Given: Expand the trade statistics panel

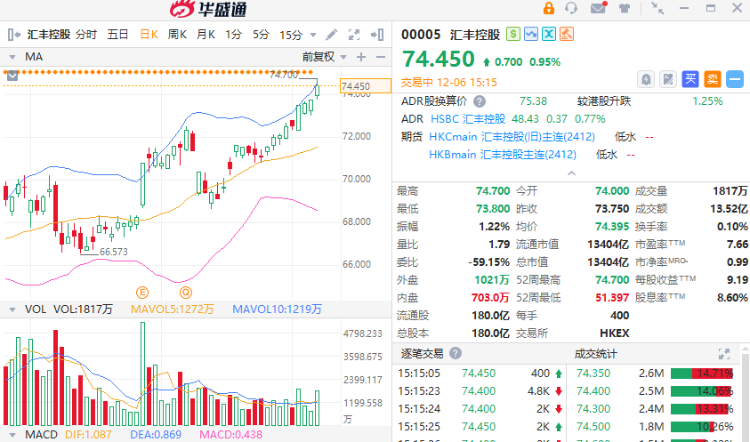Looking at the screenshot, I should click(724, 354).
